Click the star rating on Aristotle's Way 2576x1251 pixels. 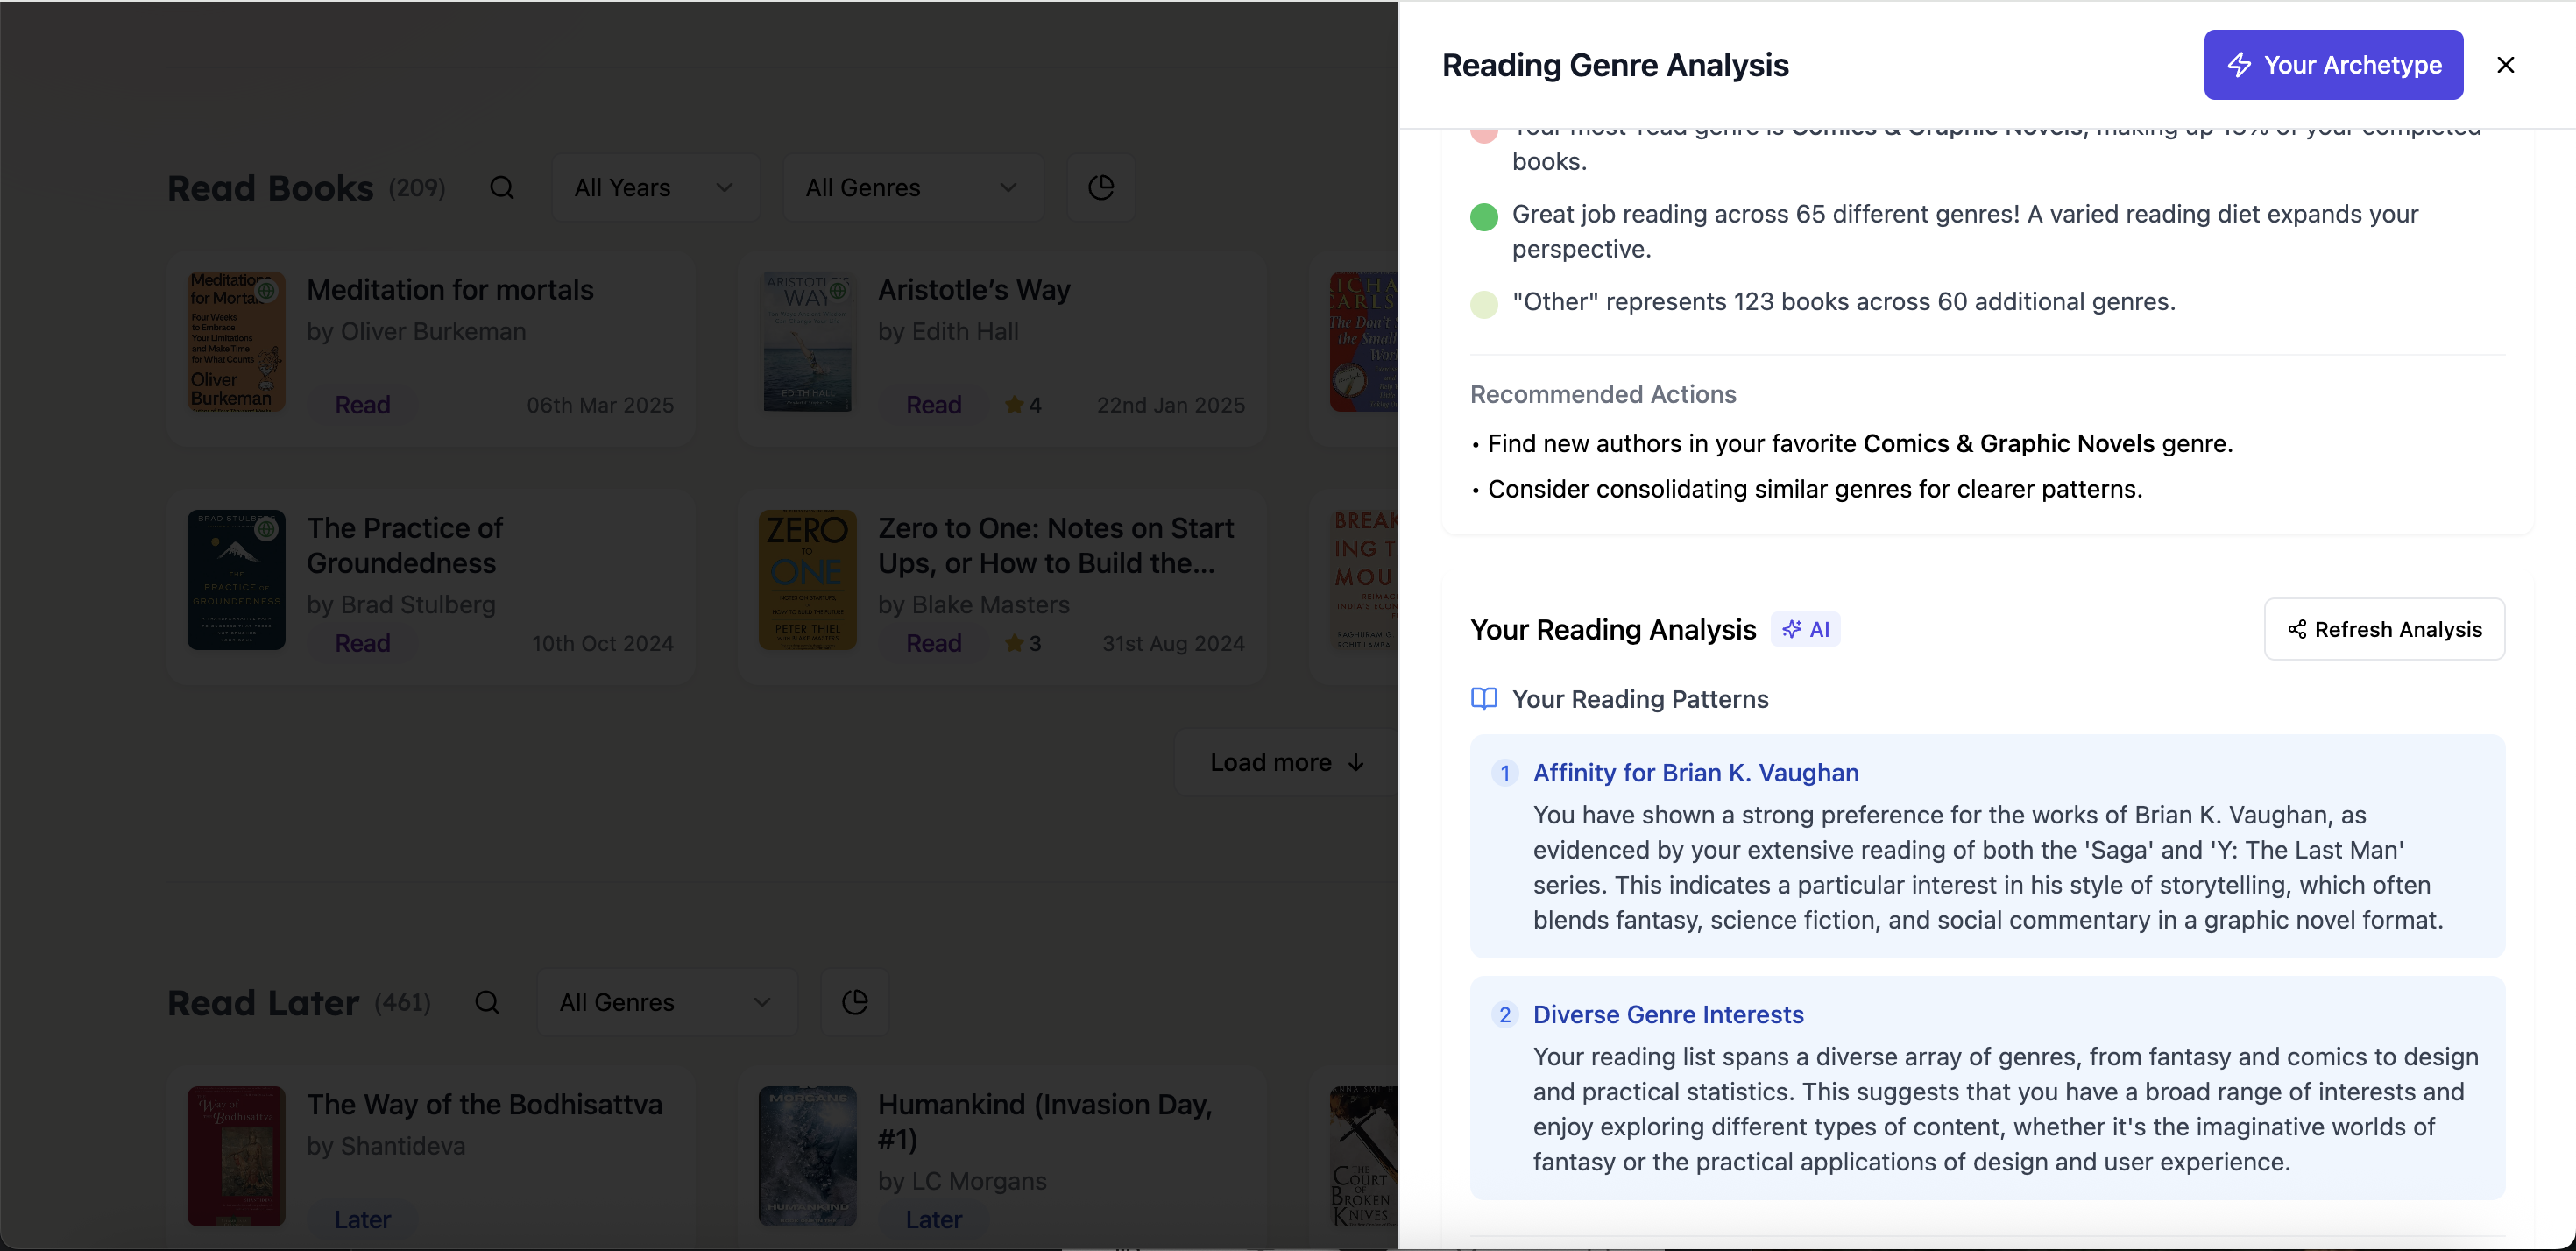1023,405
